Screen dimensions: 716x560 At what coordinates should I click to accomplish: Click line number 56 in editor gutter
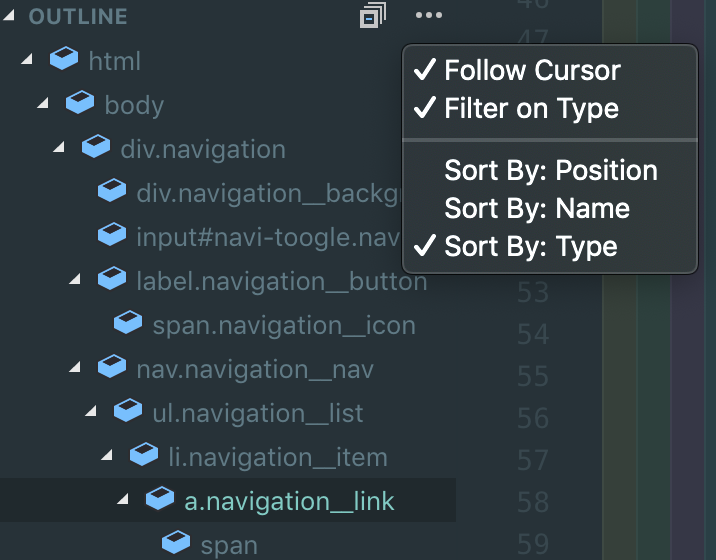tap(533, 417)
